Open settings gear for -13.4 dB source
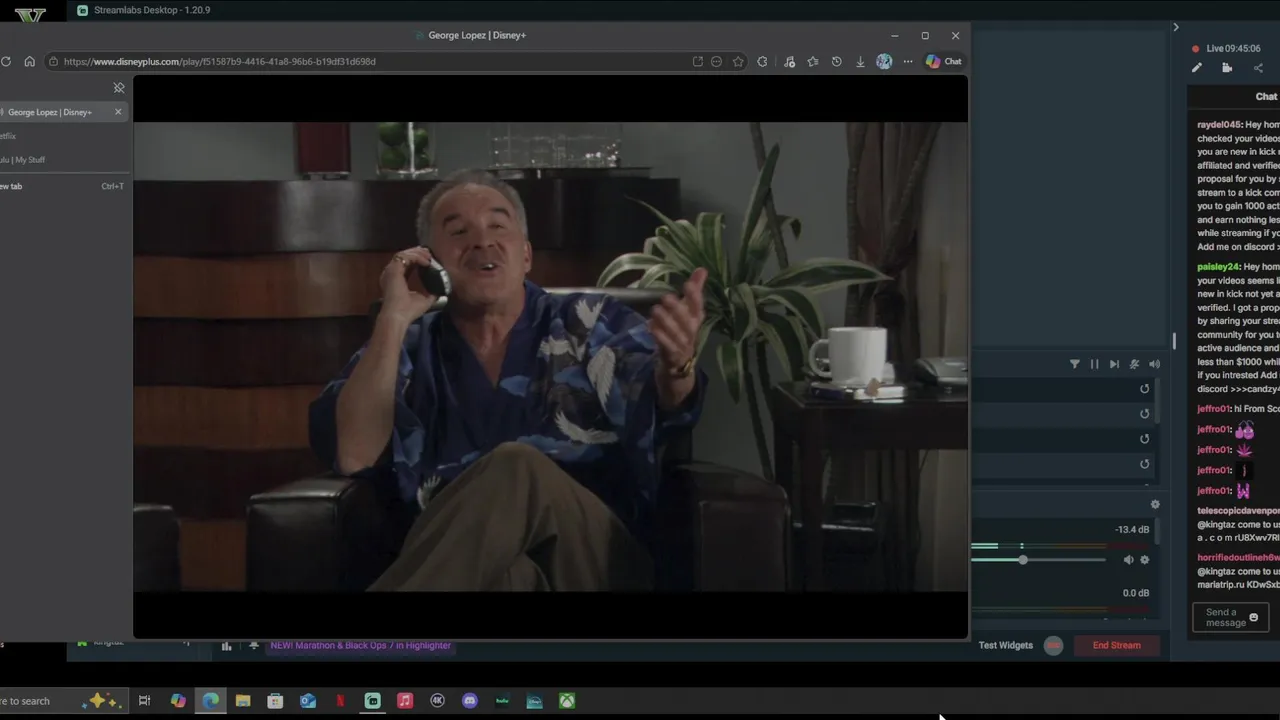This screenshot has width=1280, height=720. tap(1145, 560)
